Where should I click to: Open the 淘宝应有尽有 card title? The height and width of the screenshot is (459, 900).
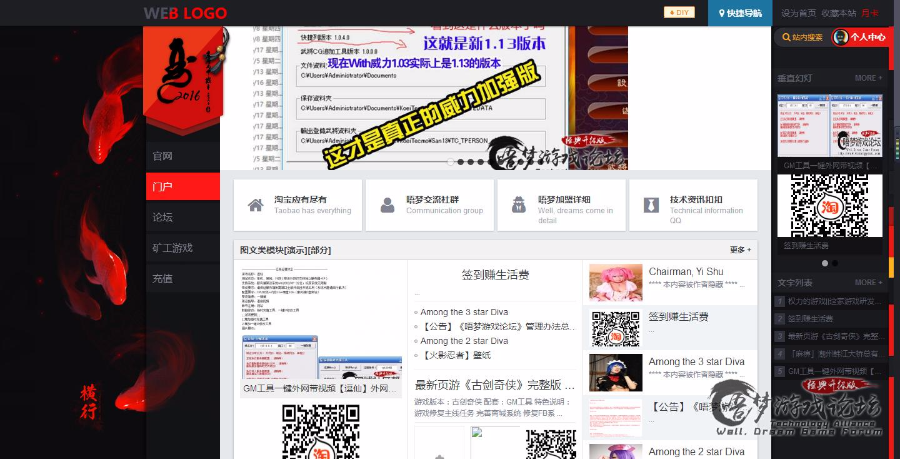[x=300, y=200]
